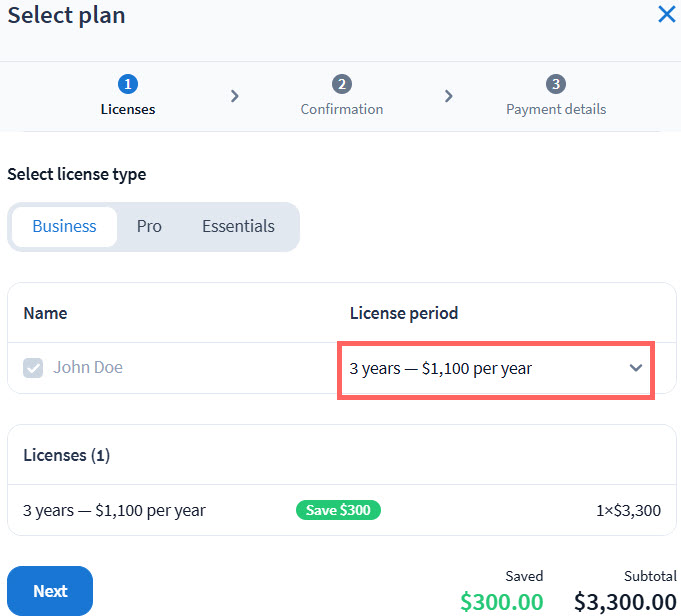This screenshot has width=681, height=616.
Task: Select the Business license type
Action: 64,226
